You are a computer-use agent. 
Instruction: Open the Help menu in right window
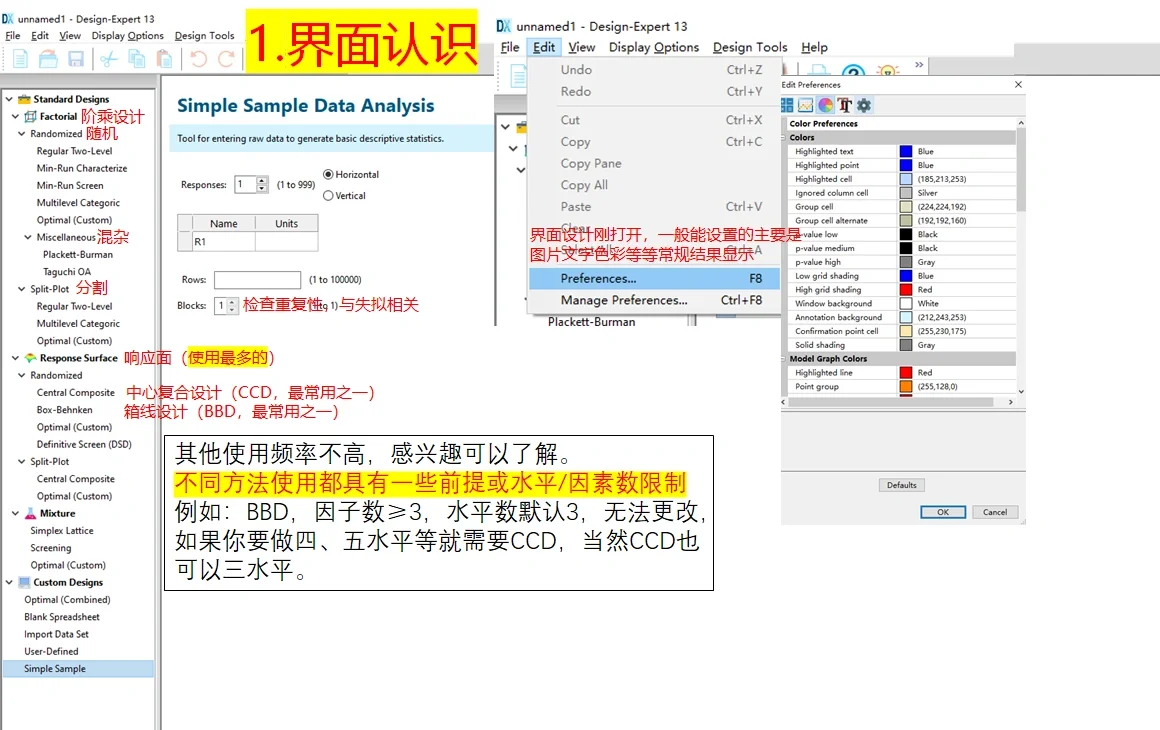(814, 47)
